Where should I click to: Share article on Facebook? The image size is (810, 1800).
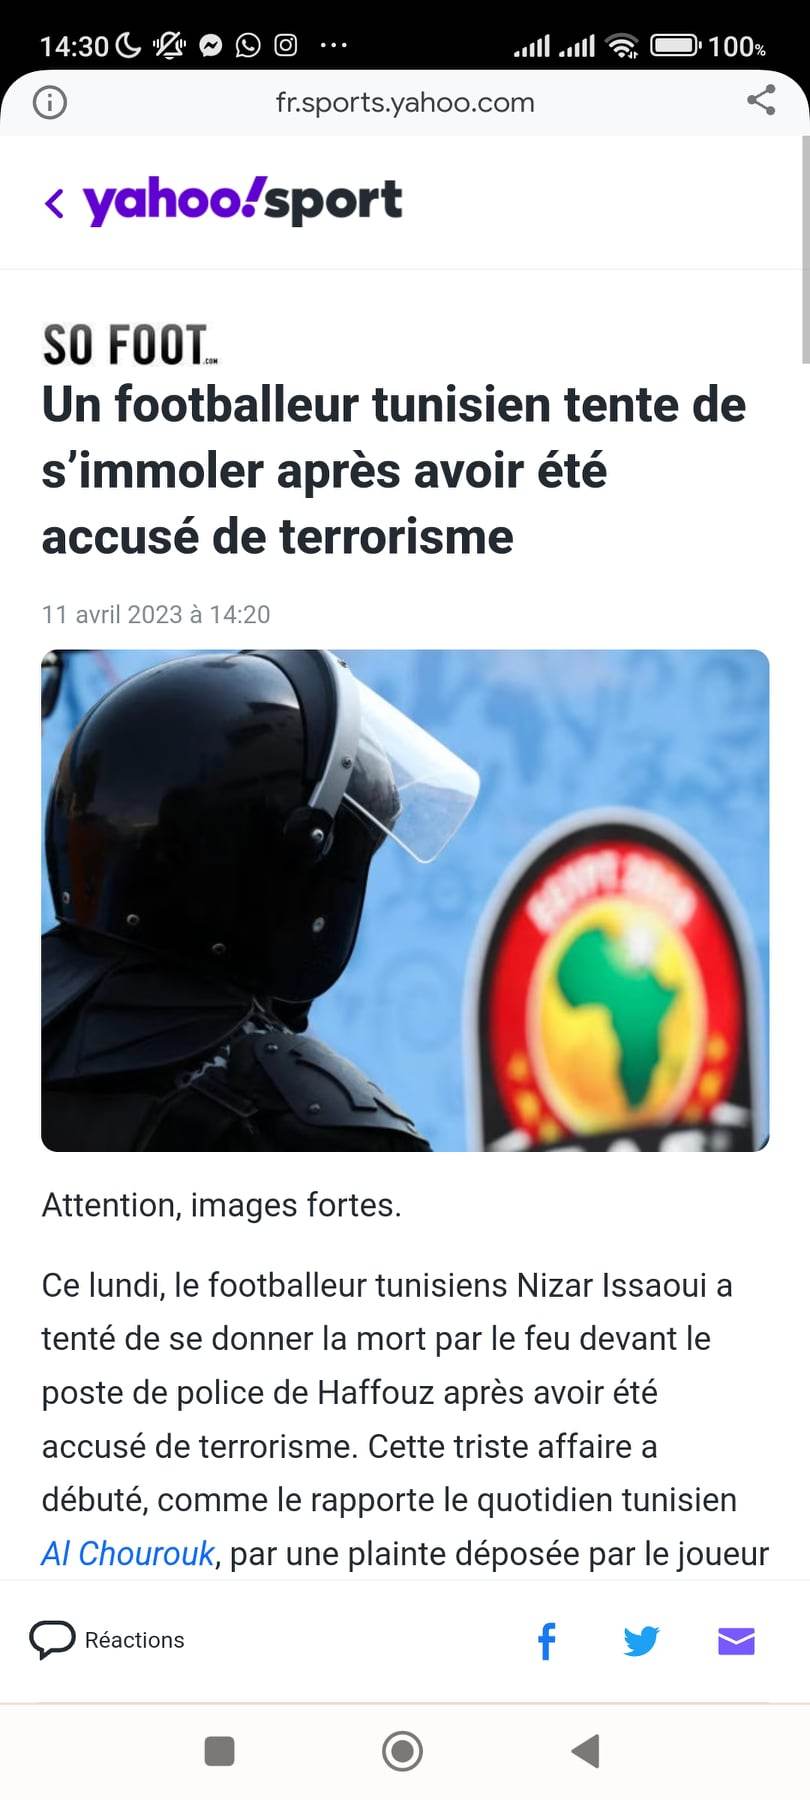546,1641
